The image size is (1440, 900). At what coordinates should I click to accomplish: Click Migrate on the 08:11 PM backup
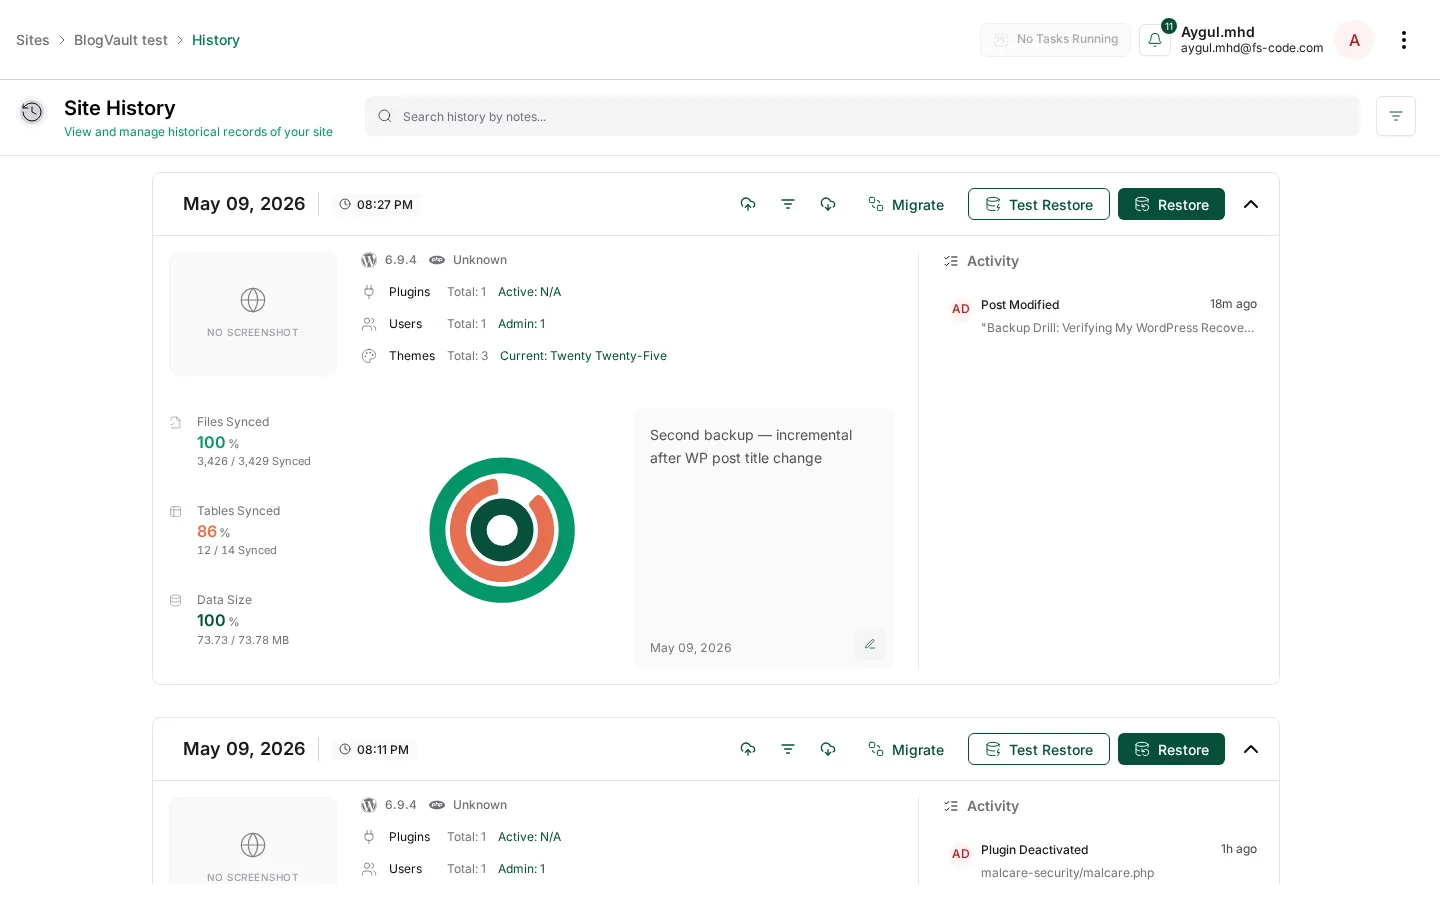tap(906, 749)
